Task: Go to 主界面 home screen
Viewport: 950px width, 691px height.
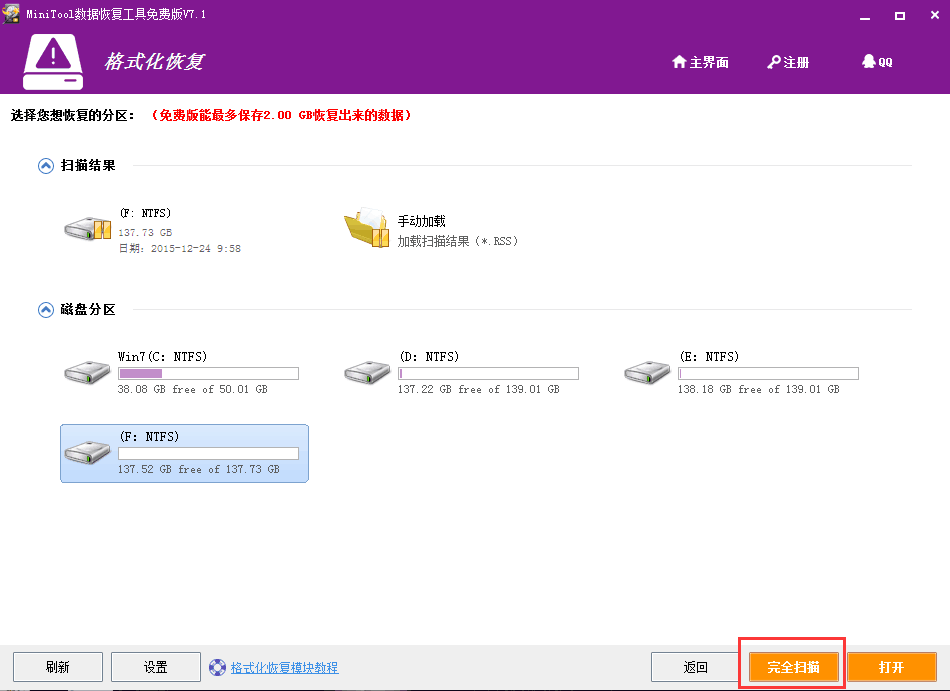Action: pos(700,62)
